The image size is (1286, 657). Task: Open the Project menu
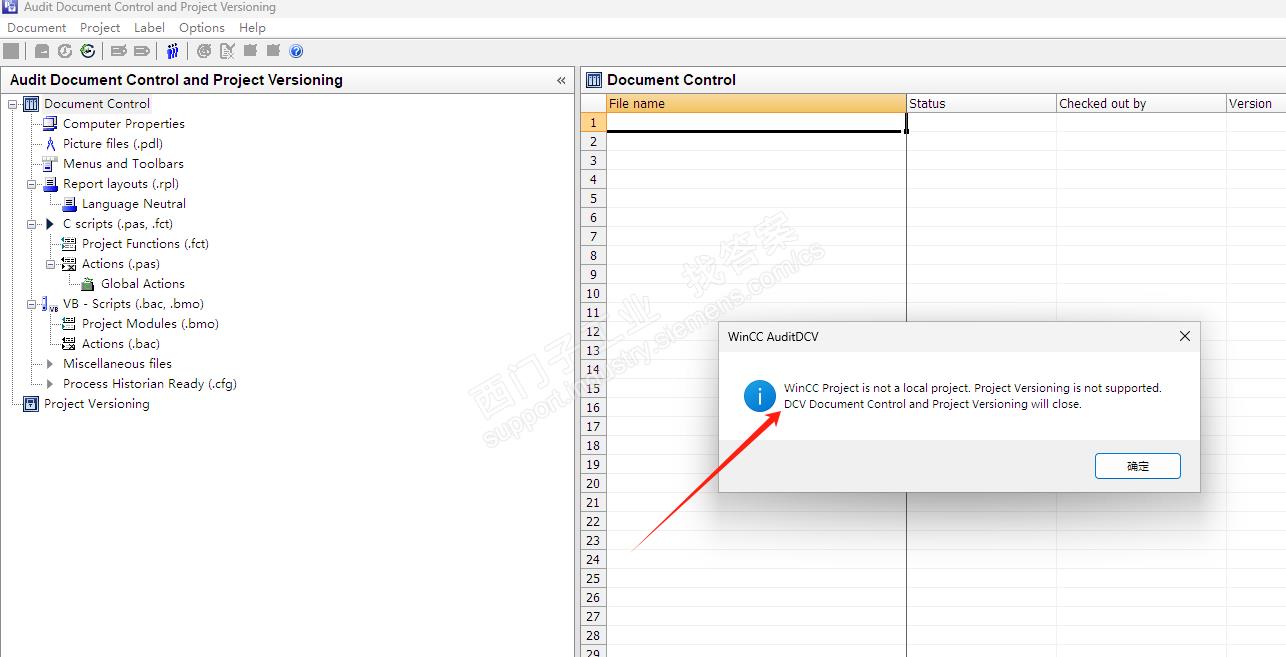point(100,28)
